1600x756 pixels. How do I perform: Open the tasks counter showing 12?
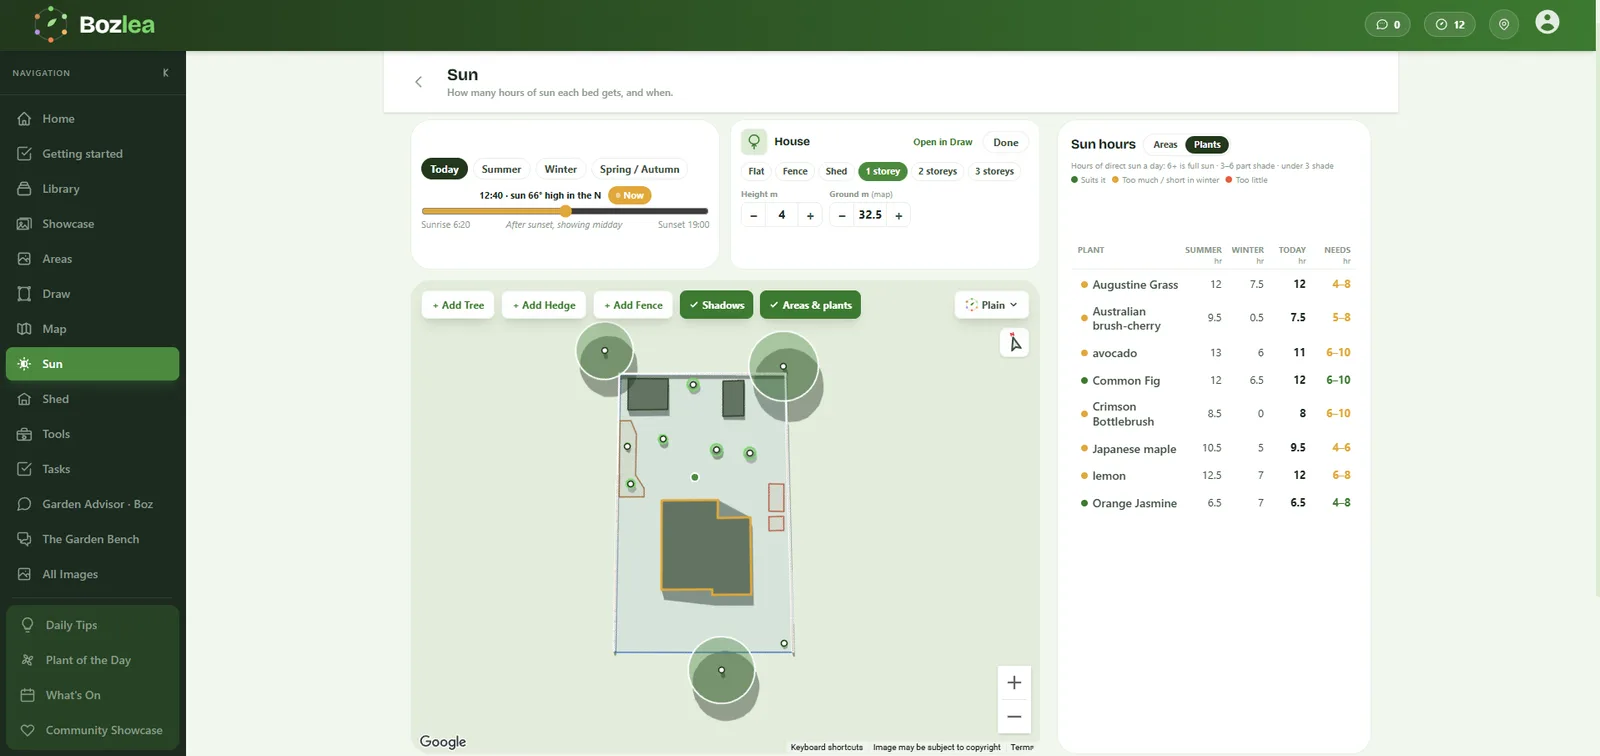tap(1450, 24)
